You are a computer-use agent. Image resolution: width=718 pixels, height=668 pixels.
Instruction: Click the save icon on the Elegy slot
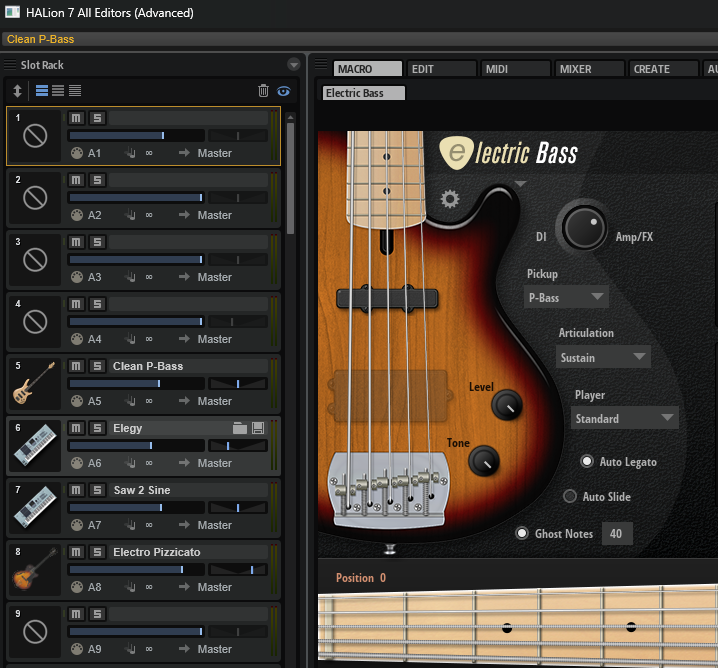(x=258, y=428)
